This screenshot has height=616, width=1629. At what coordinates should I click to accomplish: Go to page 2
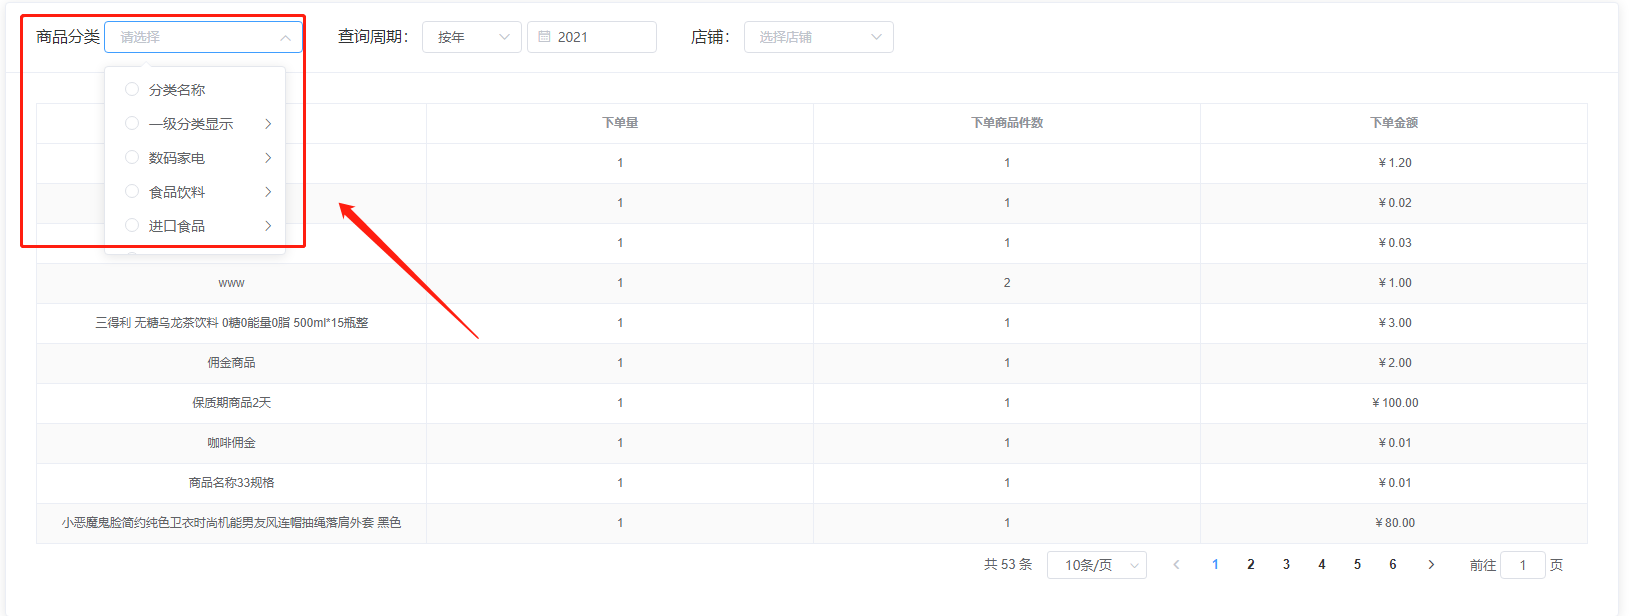coord(1251,565)
